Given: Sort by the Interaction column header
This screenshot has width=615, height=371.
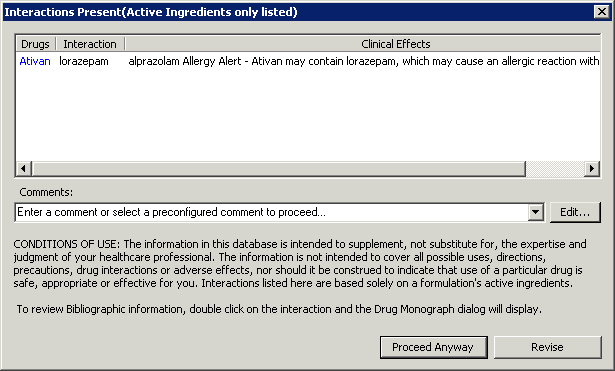Looking at the screenshot, I should click(x=90, y=44).
